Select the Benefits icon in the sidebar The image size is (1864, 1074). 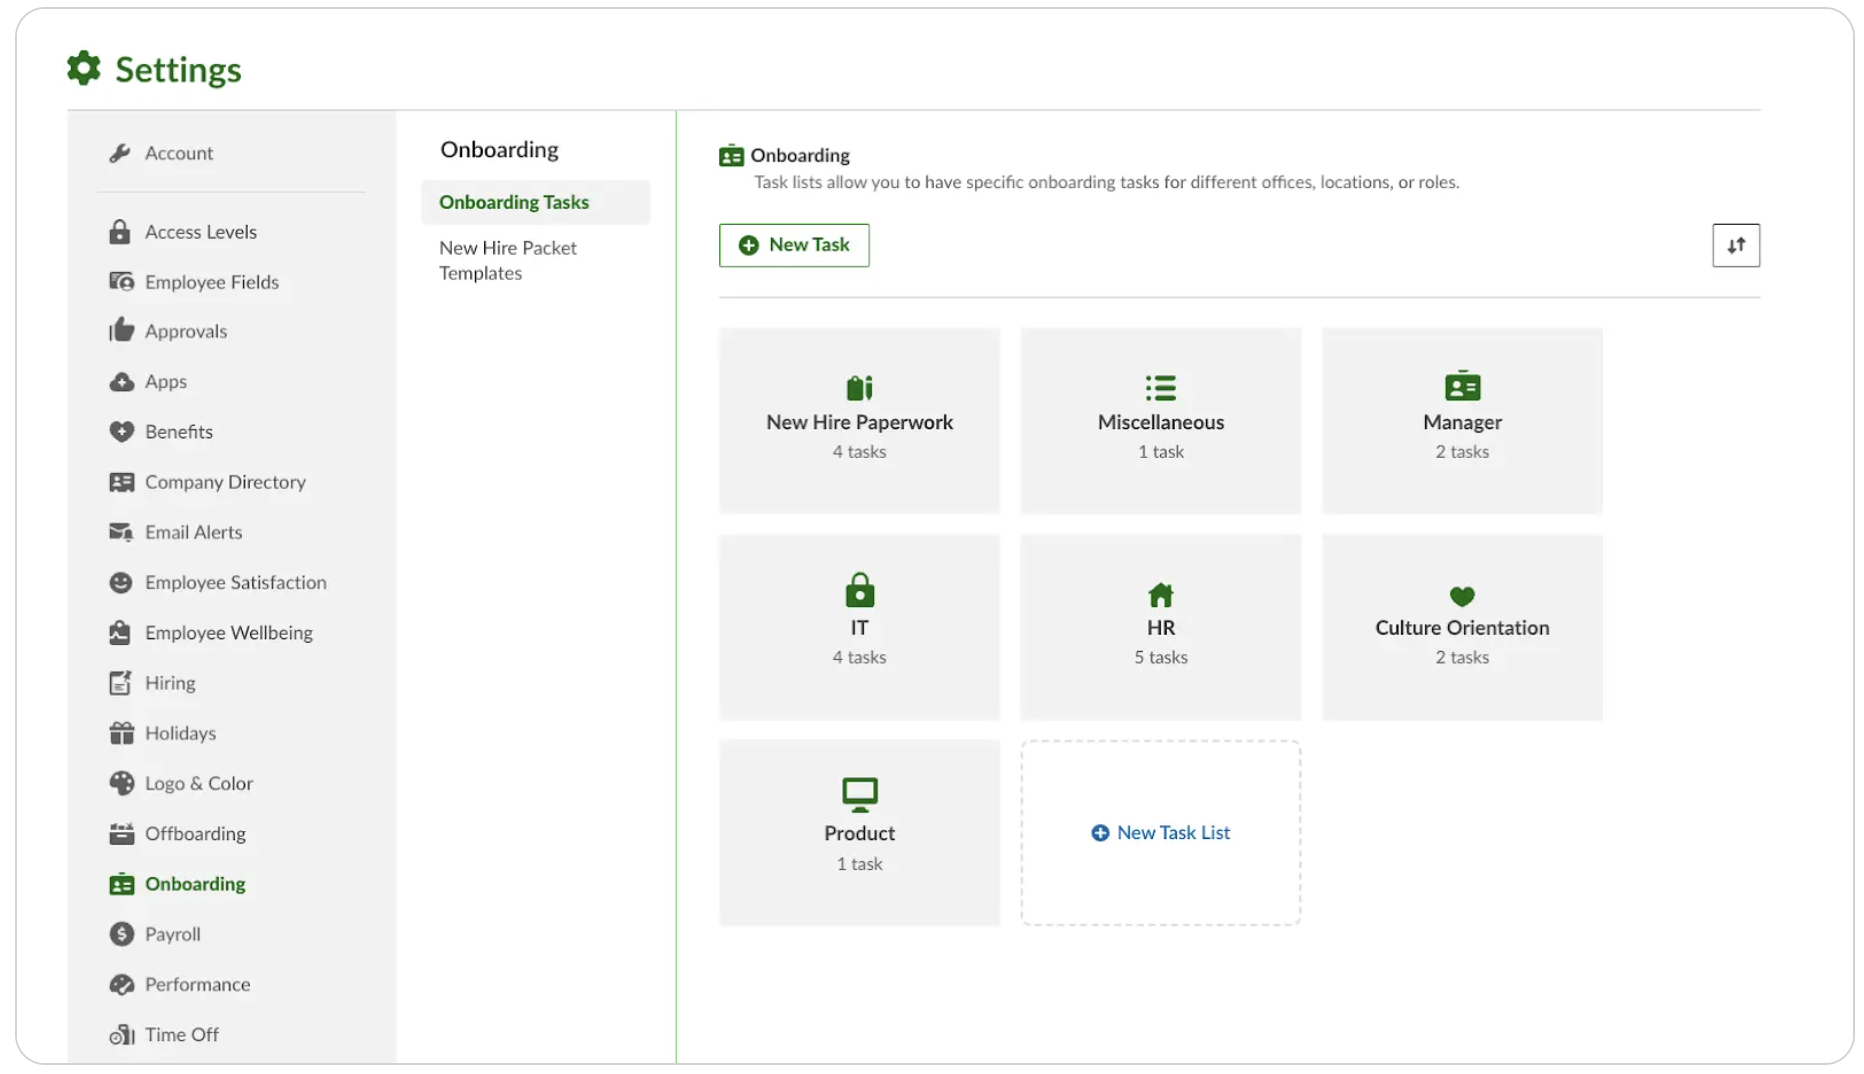[120, 431]
